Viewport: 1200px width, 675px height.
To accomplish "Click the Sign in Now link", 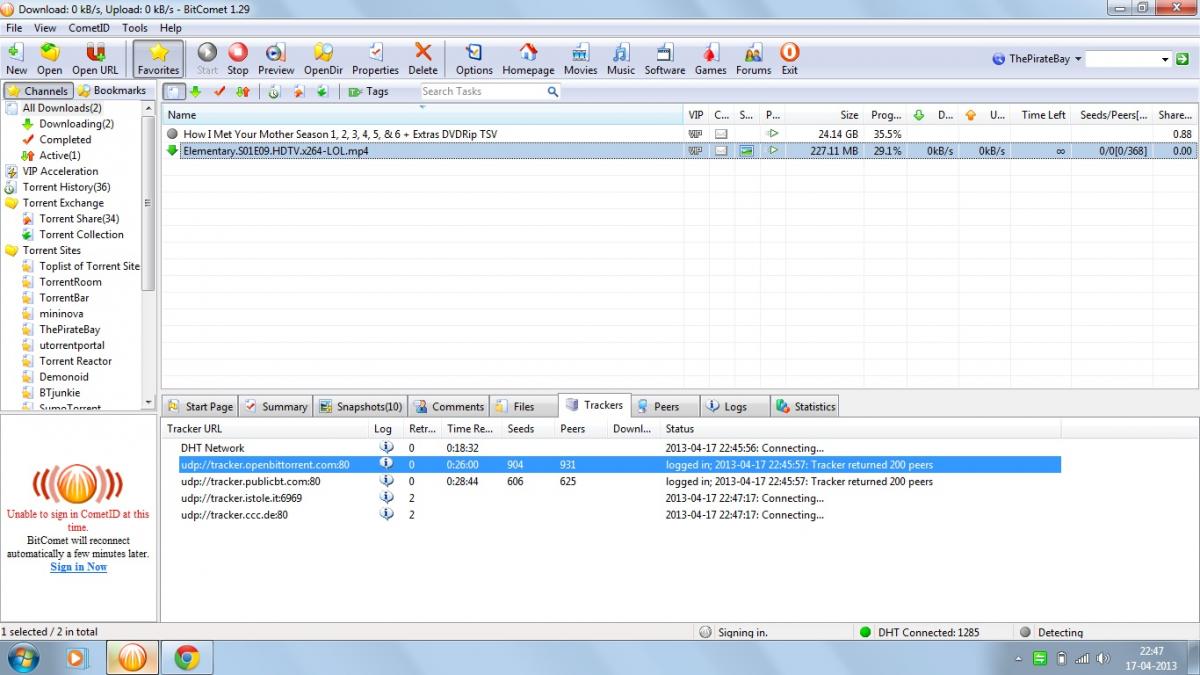I will [x=79, y=567].
